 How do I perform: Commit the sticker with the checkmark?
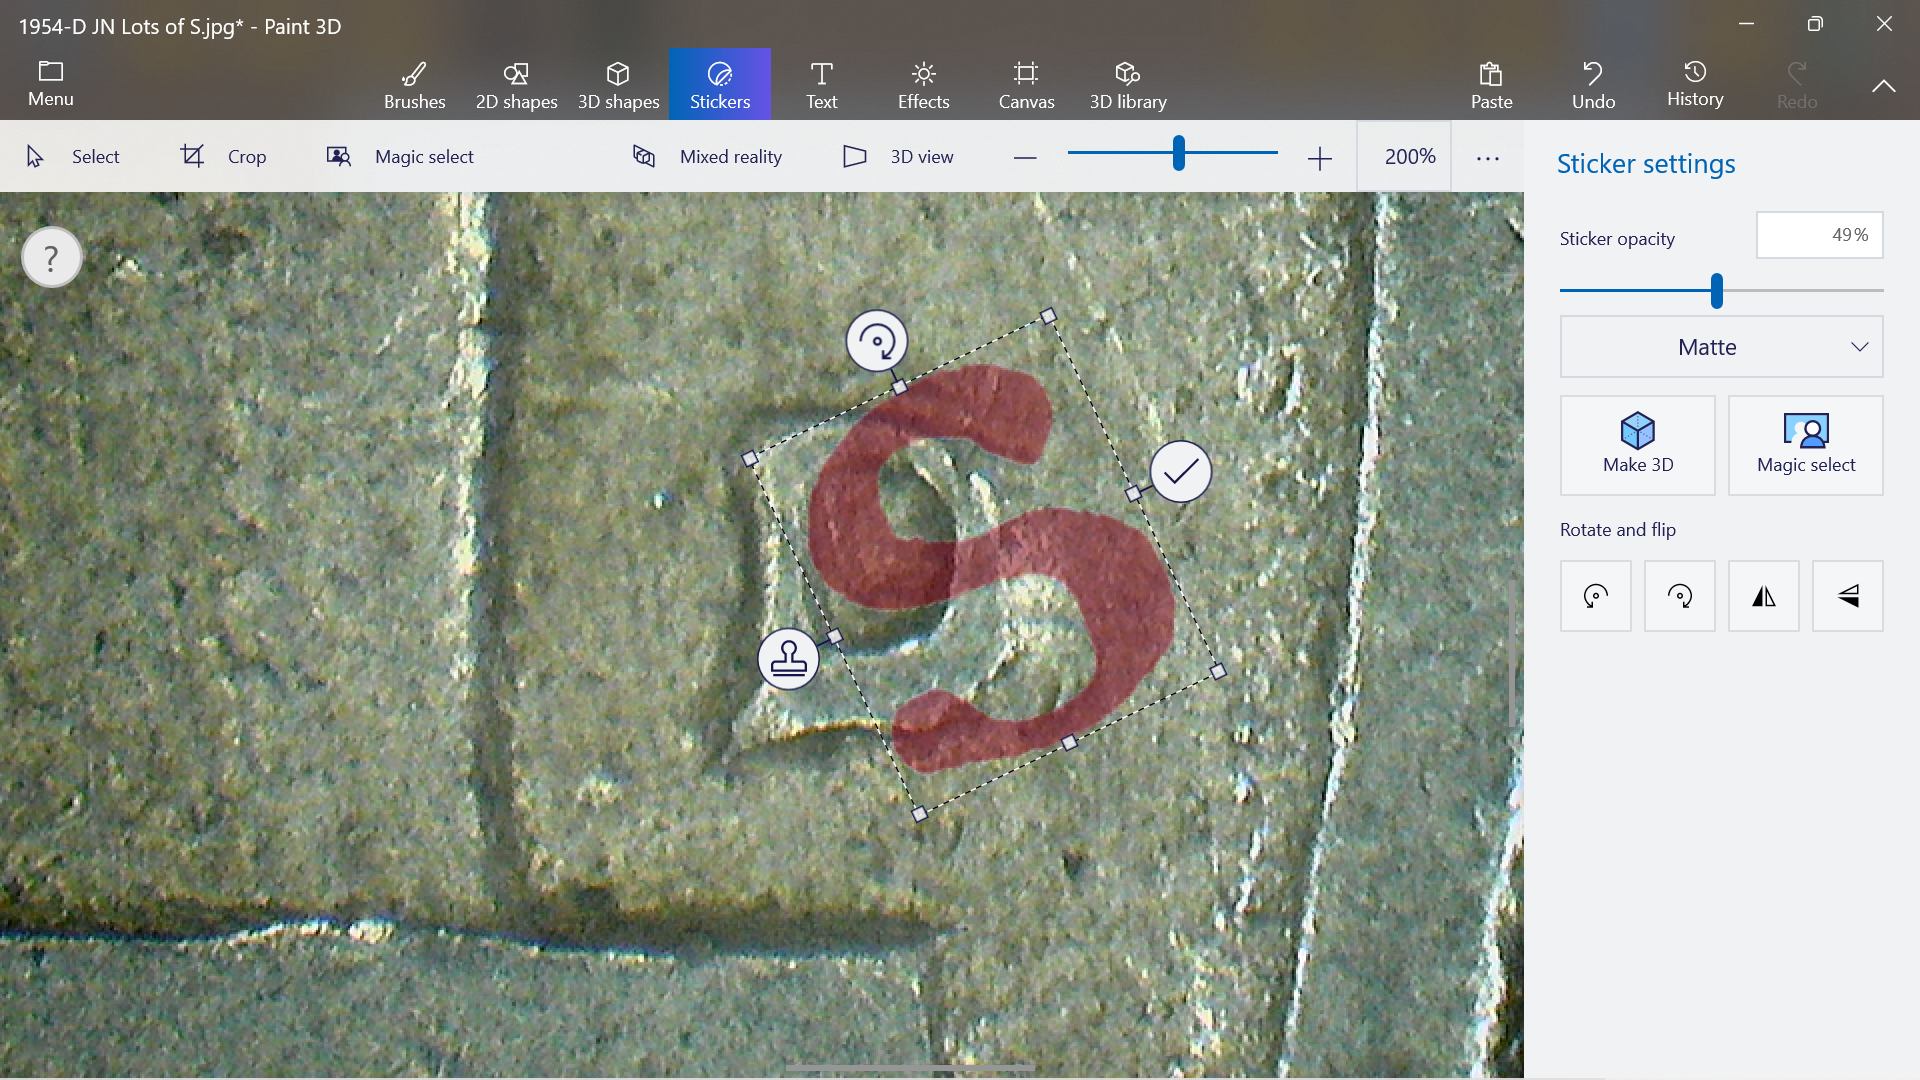coord(1181,471)
